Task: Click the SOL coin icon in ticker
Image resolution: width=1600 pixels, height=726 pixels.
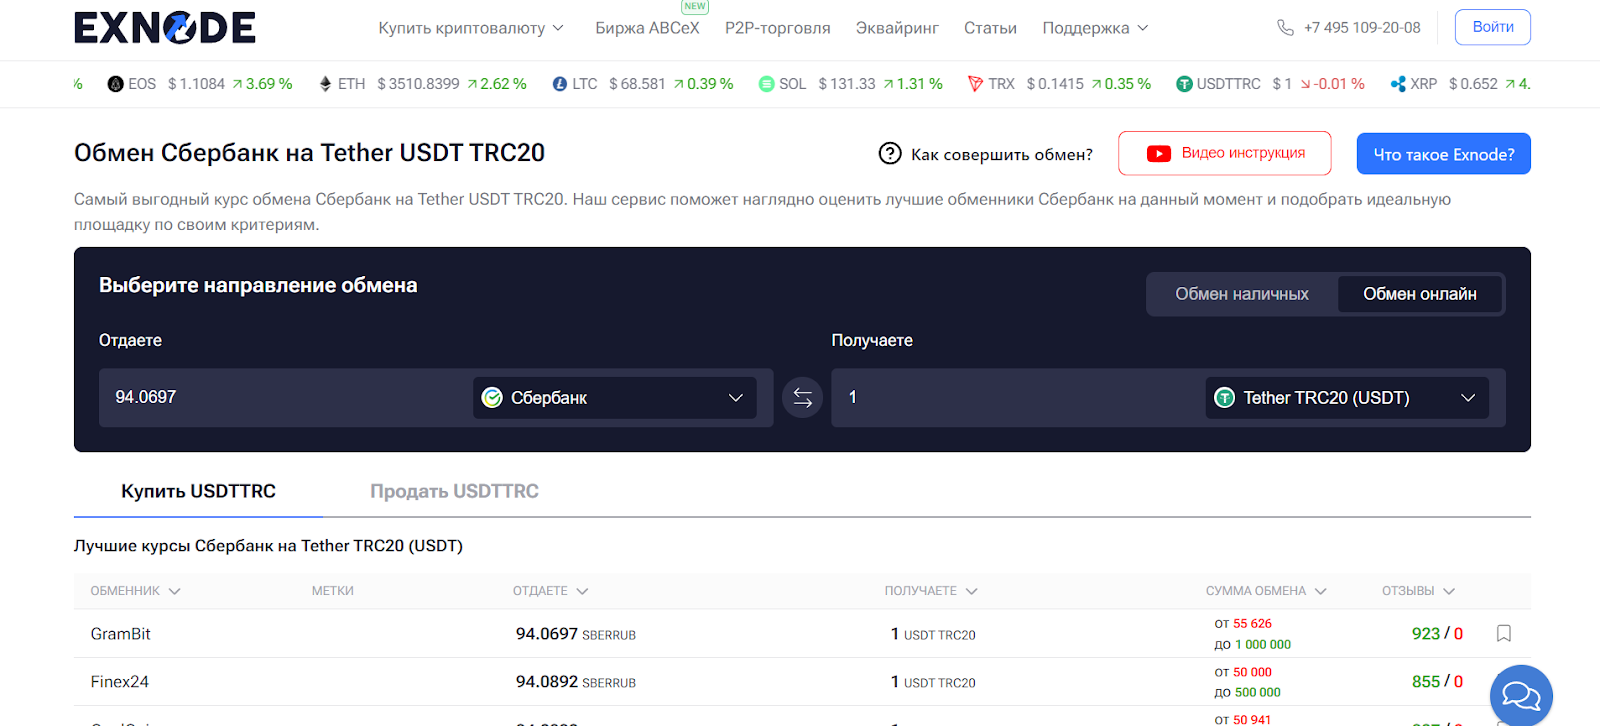Action: [767, 84]
